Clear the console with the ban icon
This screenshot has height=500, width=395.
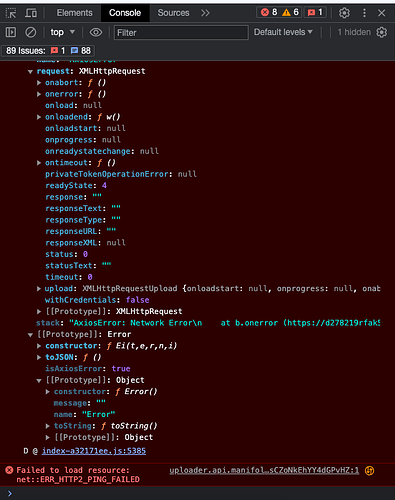coord(31,32)
